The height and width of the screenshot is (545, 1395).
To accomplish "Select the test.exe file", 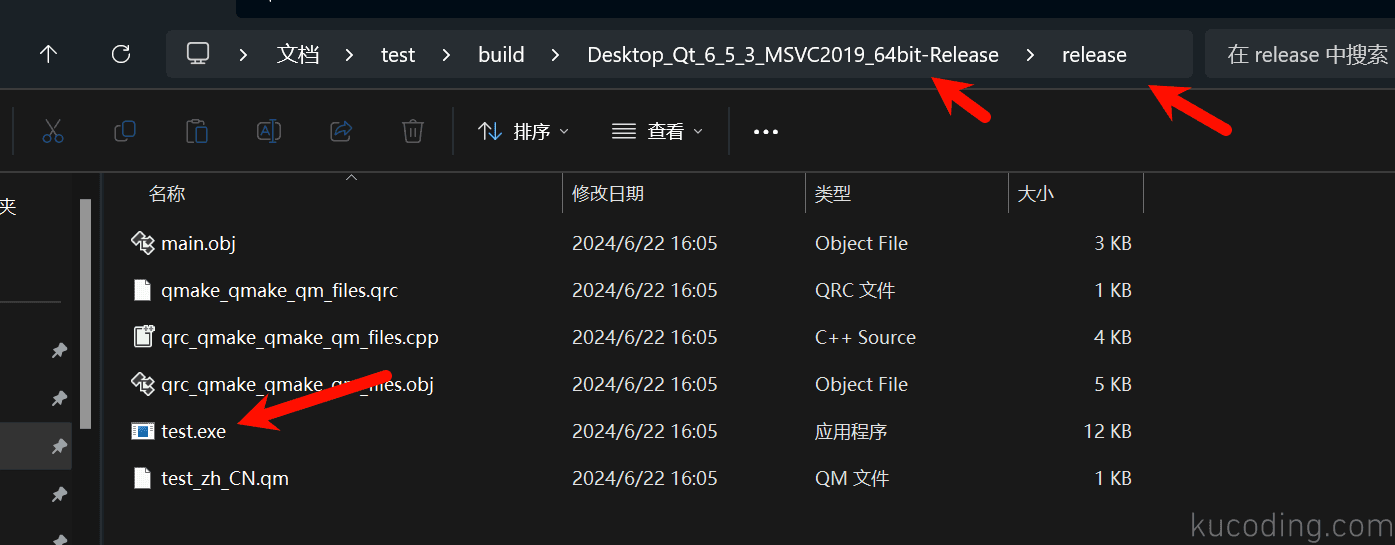I will [193, 431].
